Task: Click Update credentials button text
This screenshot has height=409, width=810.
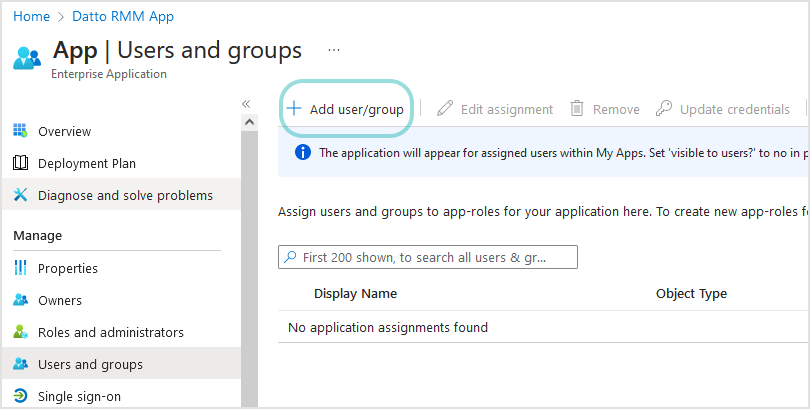Action: click(735, 109)
